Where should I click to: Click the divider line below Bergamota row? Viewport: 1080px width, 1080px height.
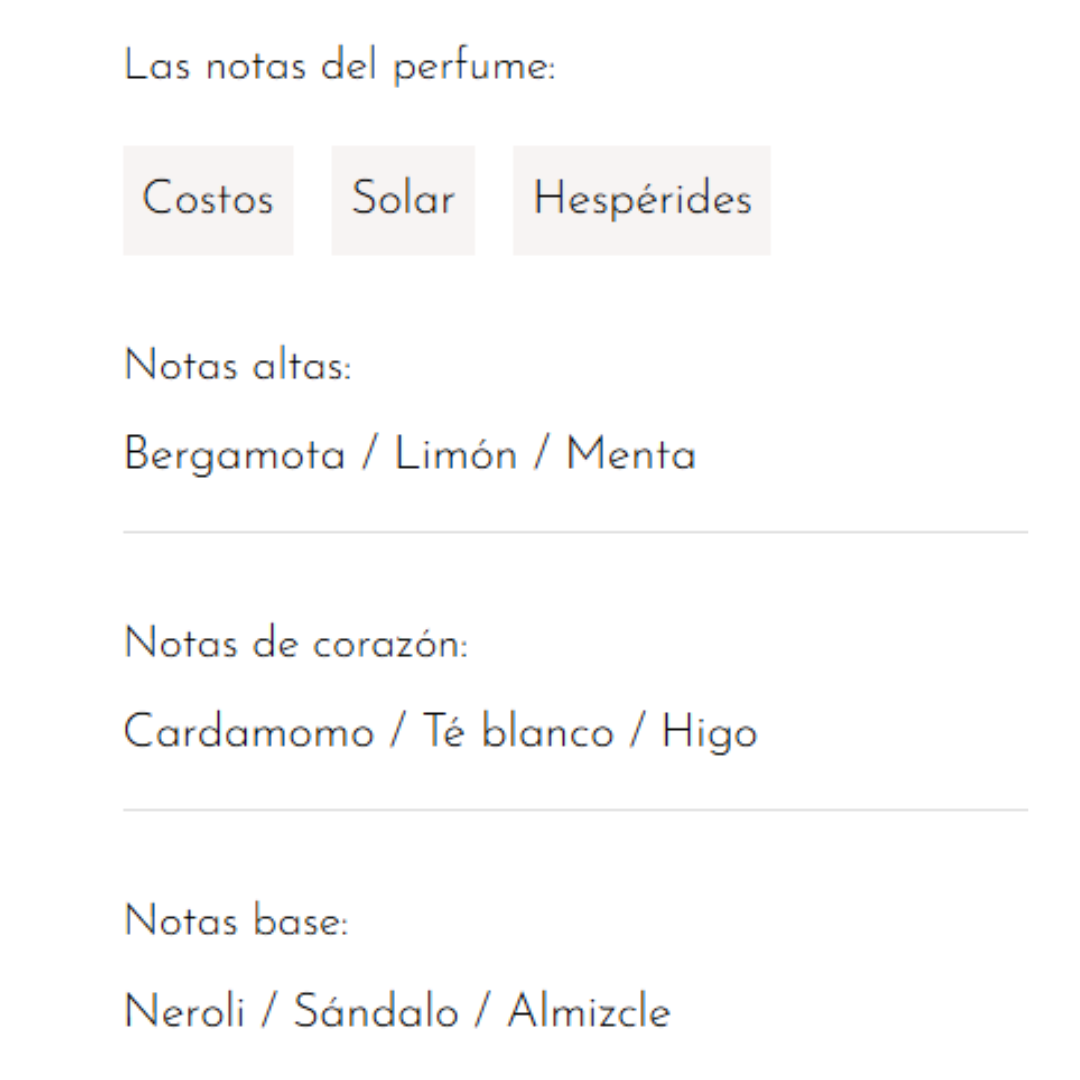coord(575,533)
